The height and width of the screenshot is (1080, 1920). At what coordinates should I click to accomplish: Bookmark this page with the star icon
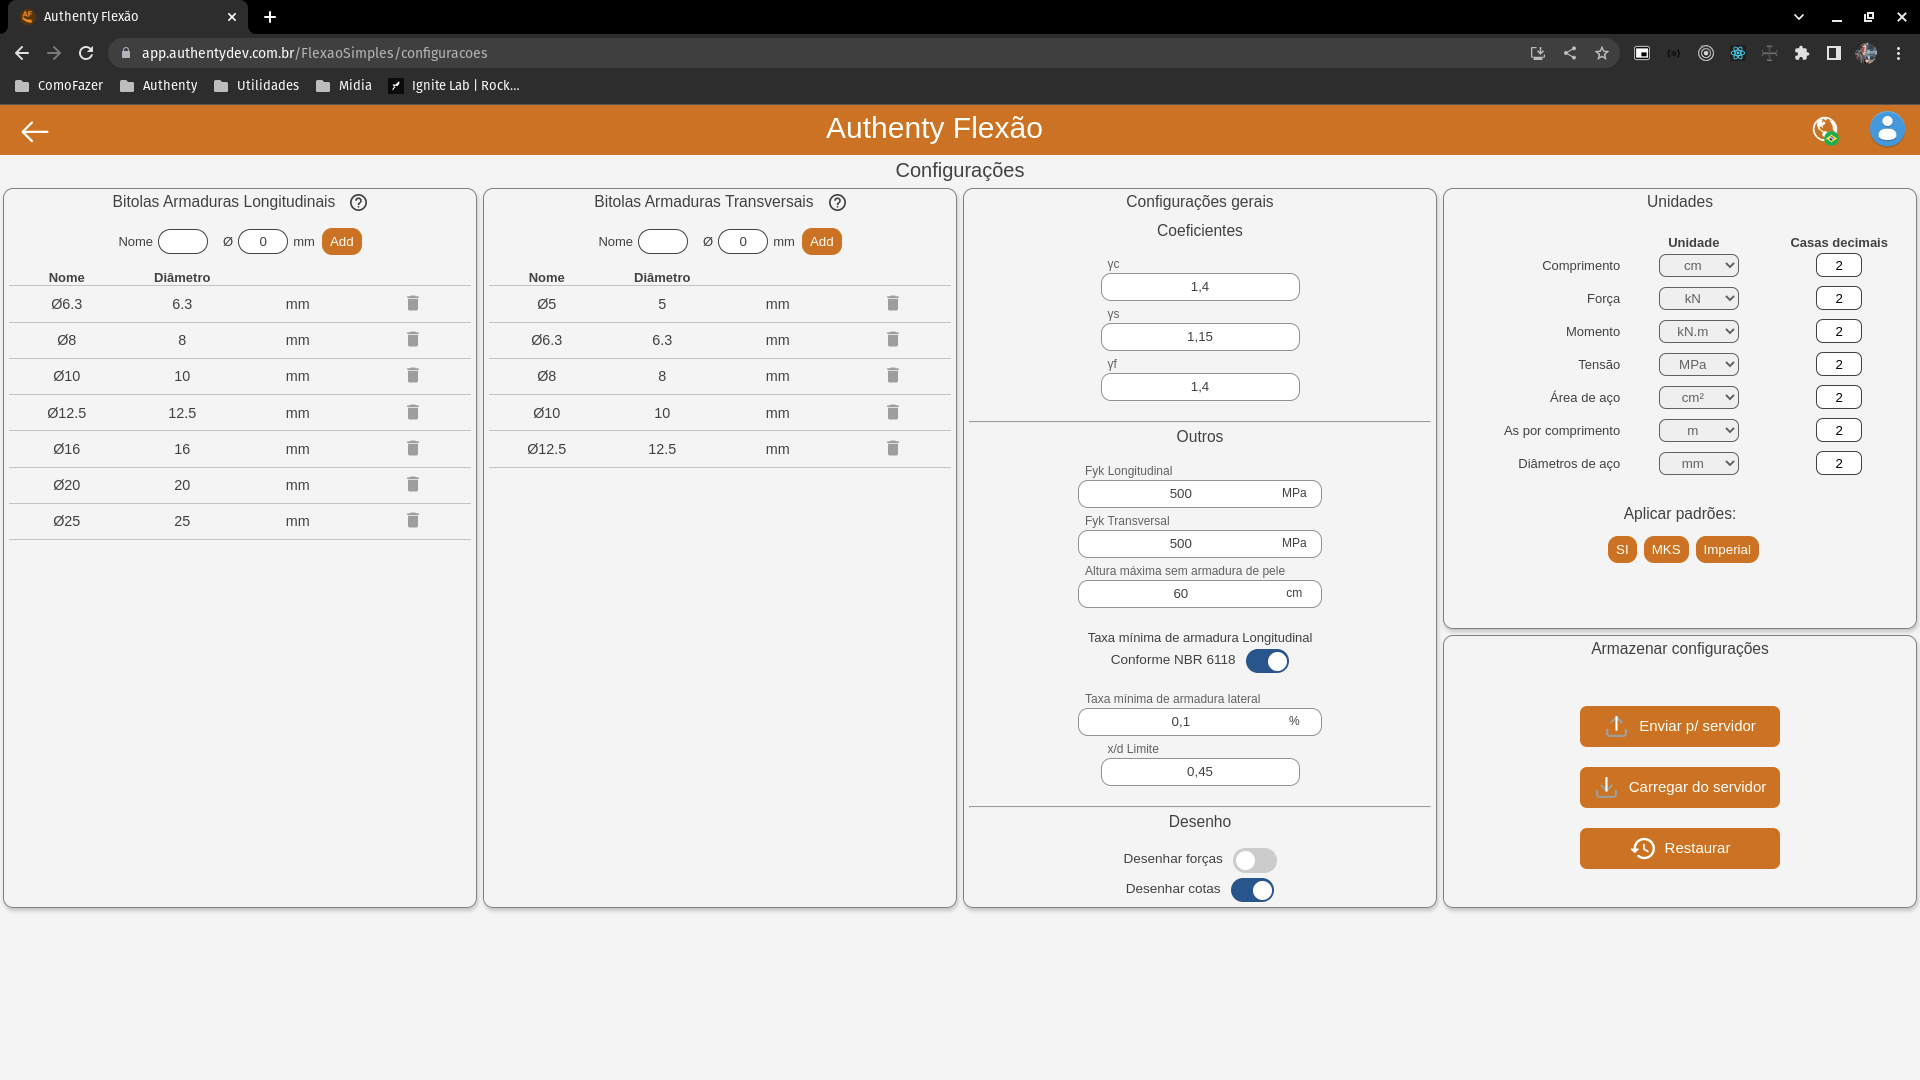pos(1602,53)
